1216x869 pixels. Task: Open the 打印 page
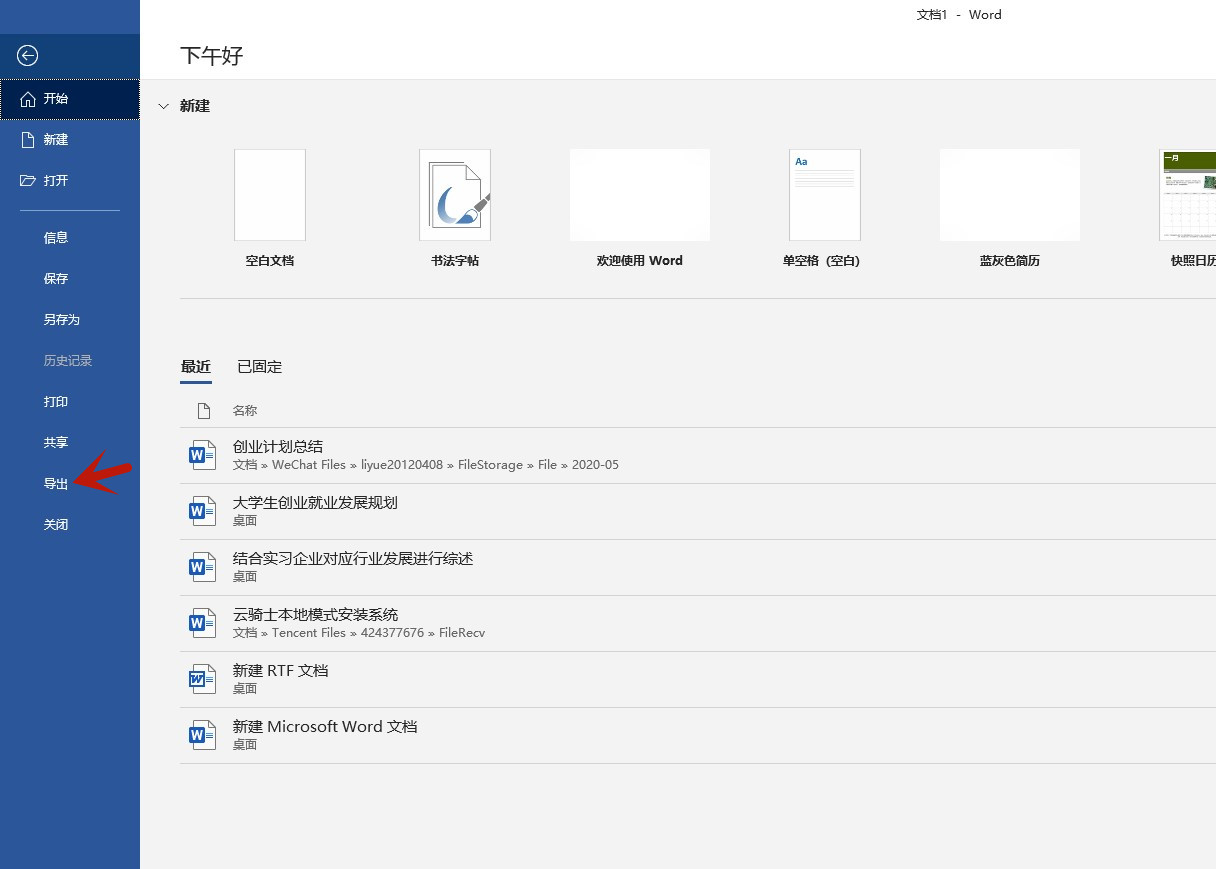tap(70, 402)
